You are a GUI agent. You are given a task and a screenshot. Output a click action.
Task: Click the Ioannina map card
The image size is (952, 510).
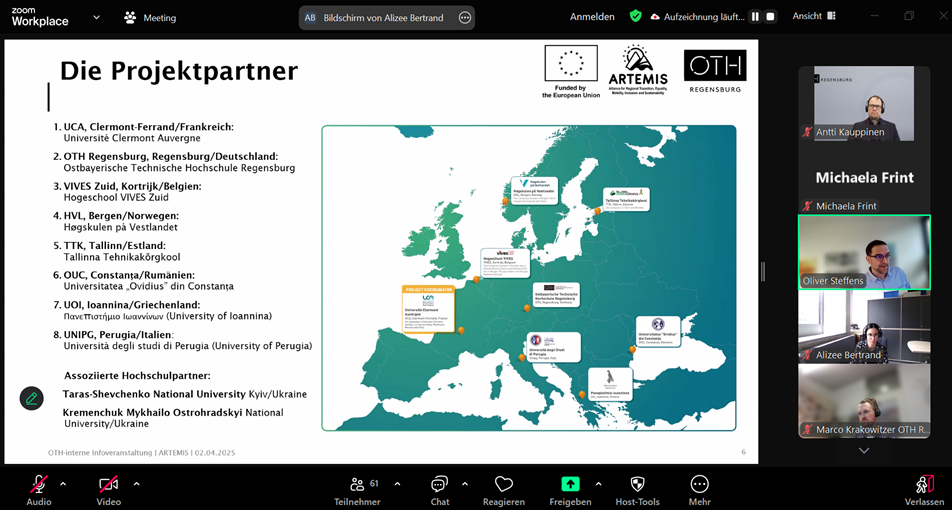[610, 384]
